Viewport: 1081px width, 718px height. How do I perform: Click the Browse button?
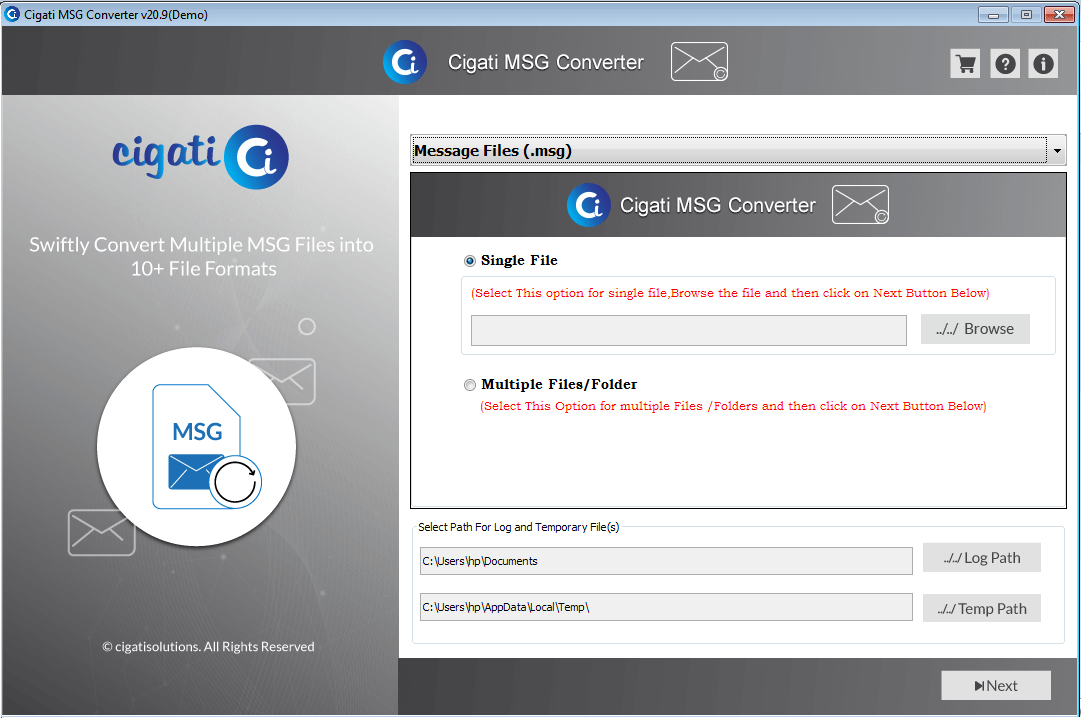pyautogui.click(x=975, y=329)
